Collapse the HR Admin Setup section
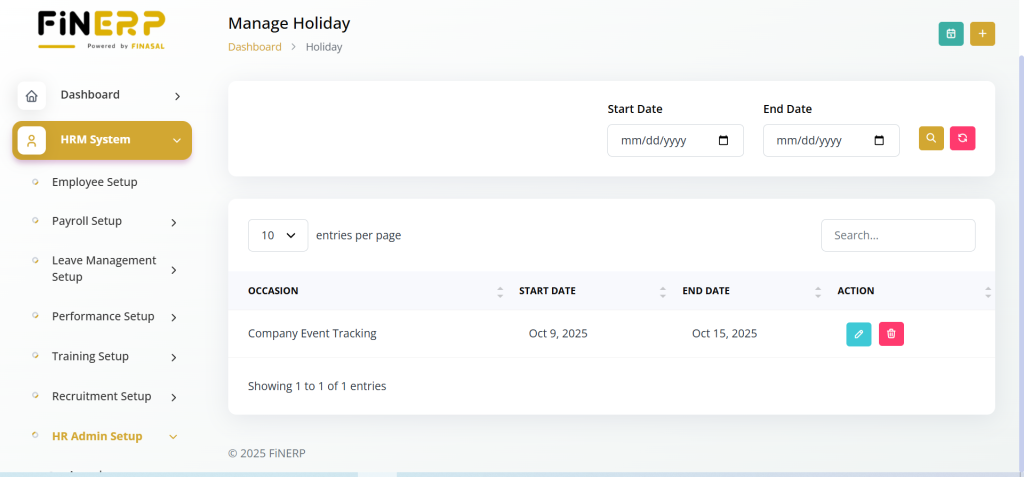The height and width of the screenshot is (477, 1024). coord(173,436)
